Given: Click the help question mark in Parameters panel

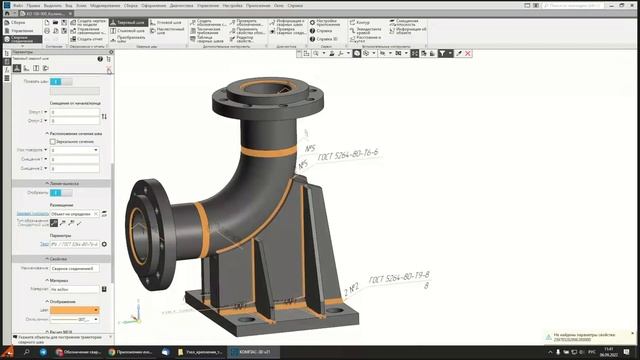Looking at the screenshot, I should 100,59.
